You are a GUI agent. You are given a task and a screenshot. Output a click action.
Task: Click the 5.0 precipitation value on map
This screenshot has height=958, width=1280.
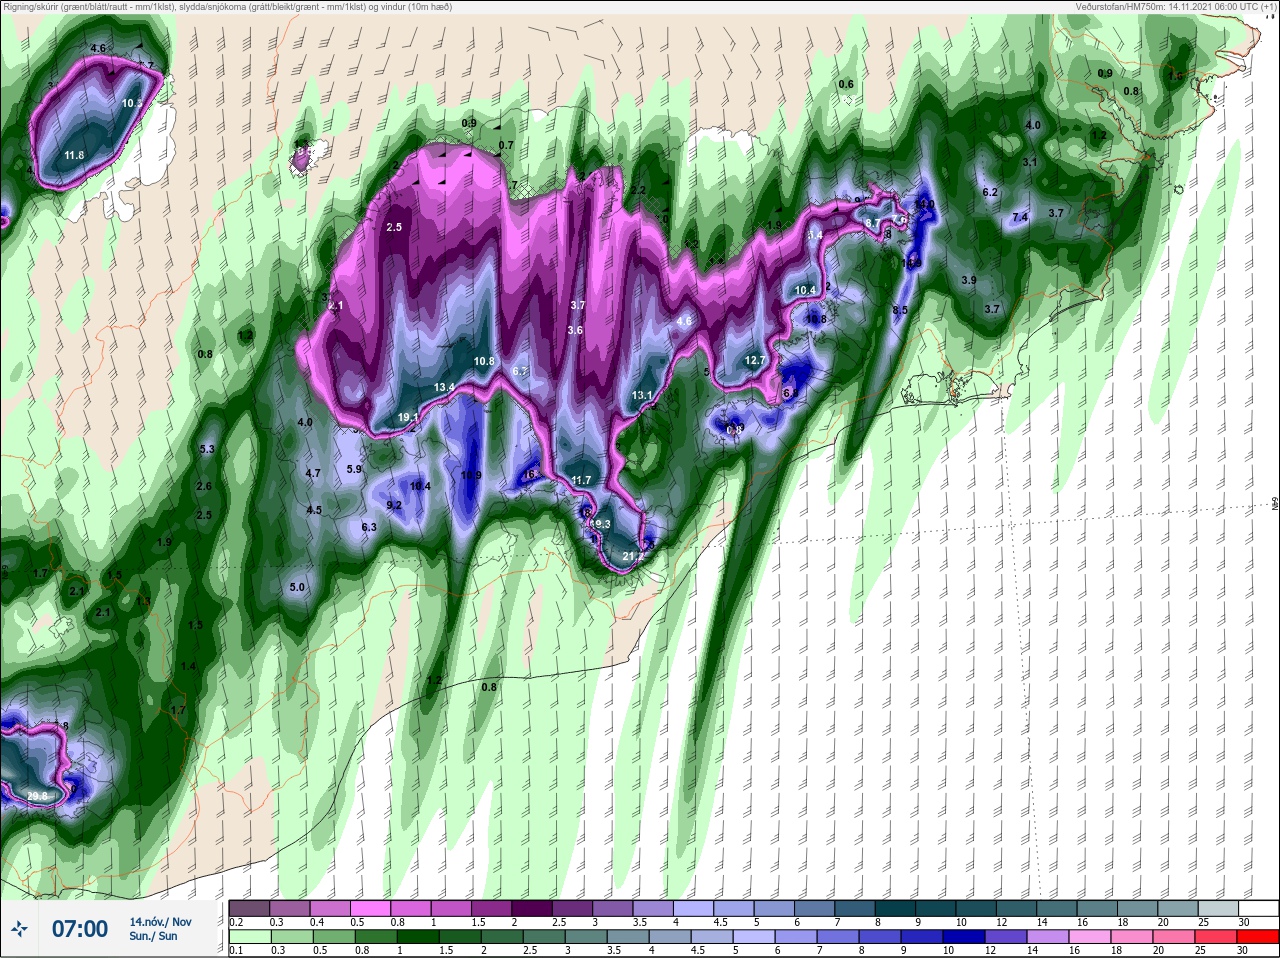point(297,587)
